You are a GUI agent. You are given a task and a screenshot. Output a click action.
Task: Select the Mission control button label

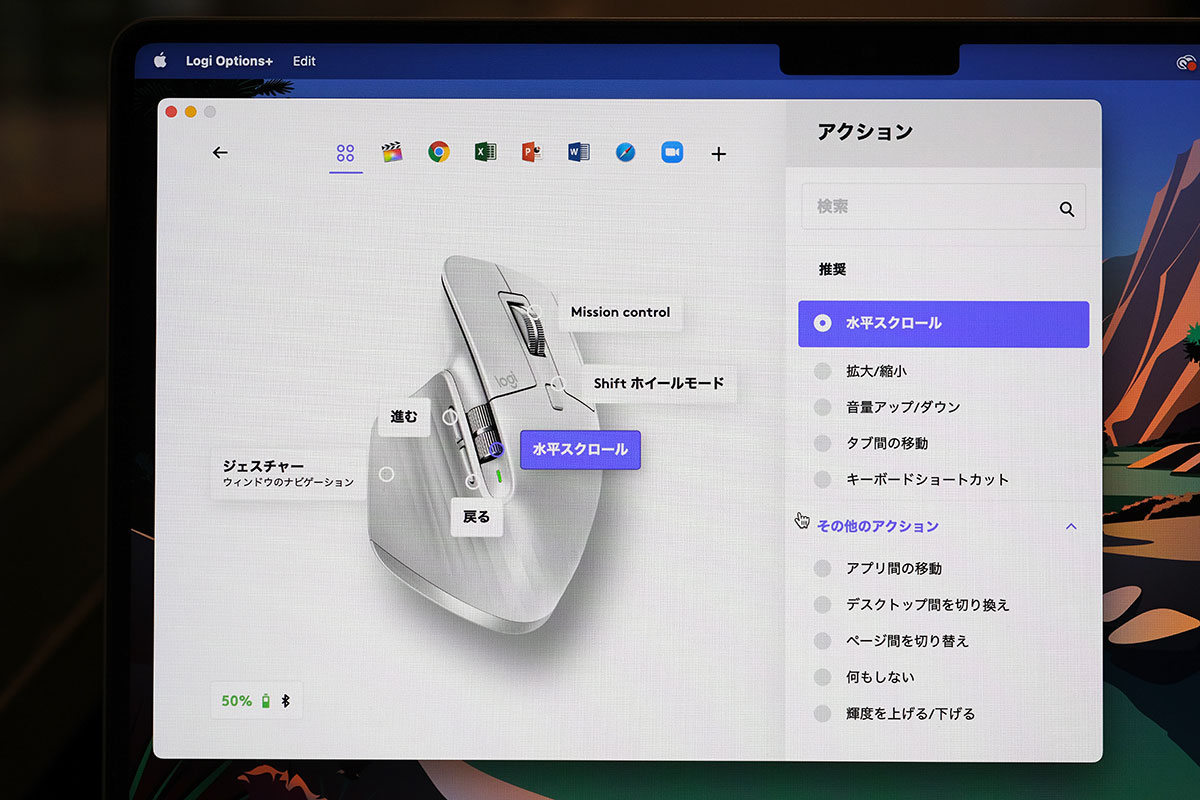(620, 312)
